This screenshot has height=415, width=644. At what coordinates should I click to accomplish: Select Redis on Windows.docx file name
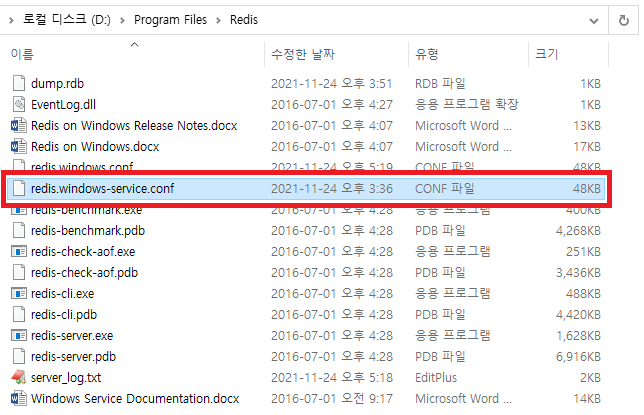pos(95,146)
